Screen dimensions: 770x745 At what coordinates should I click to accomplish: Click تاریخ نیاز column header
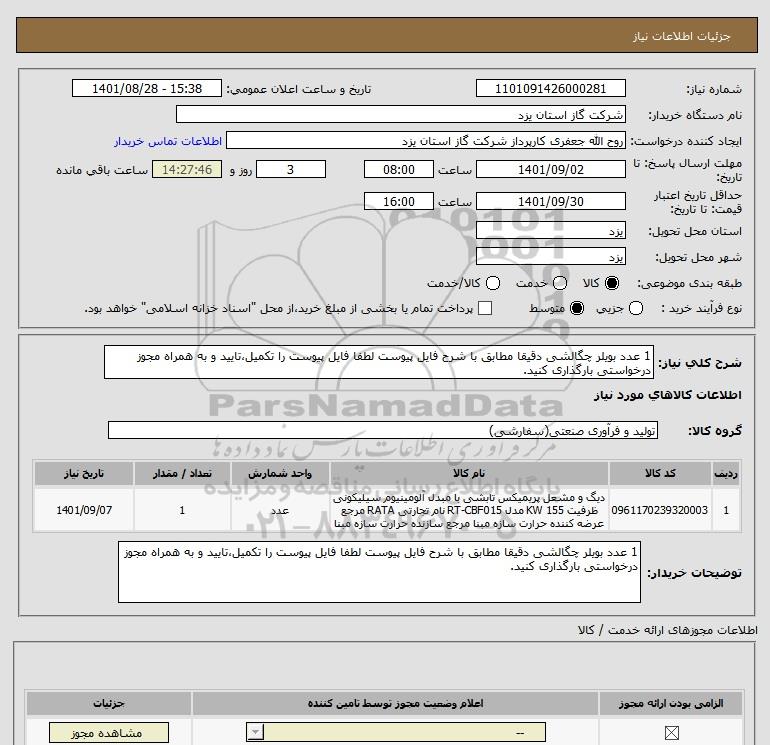point(84,473)
